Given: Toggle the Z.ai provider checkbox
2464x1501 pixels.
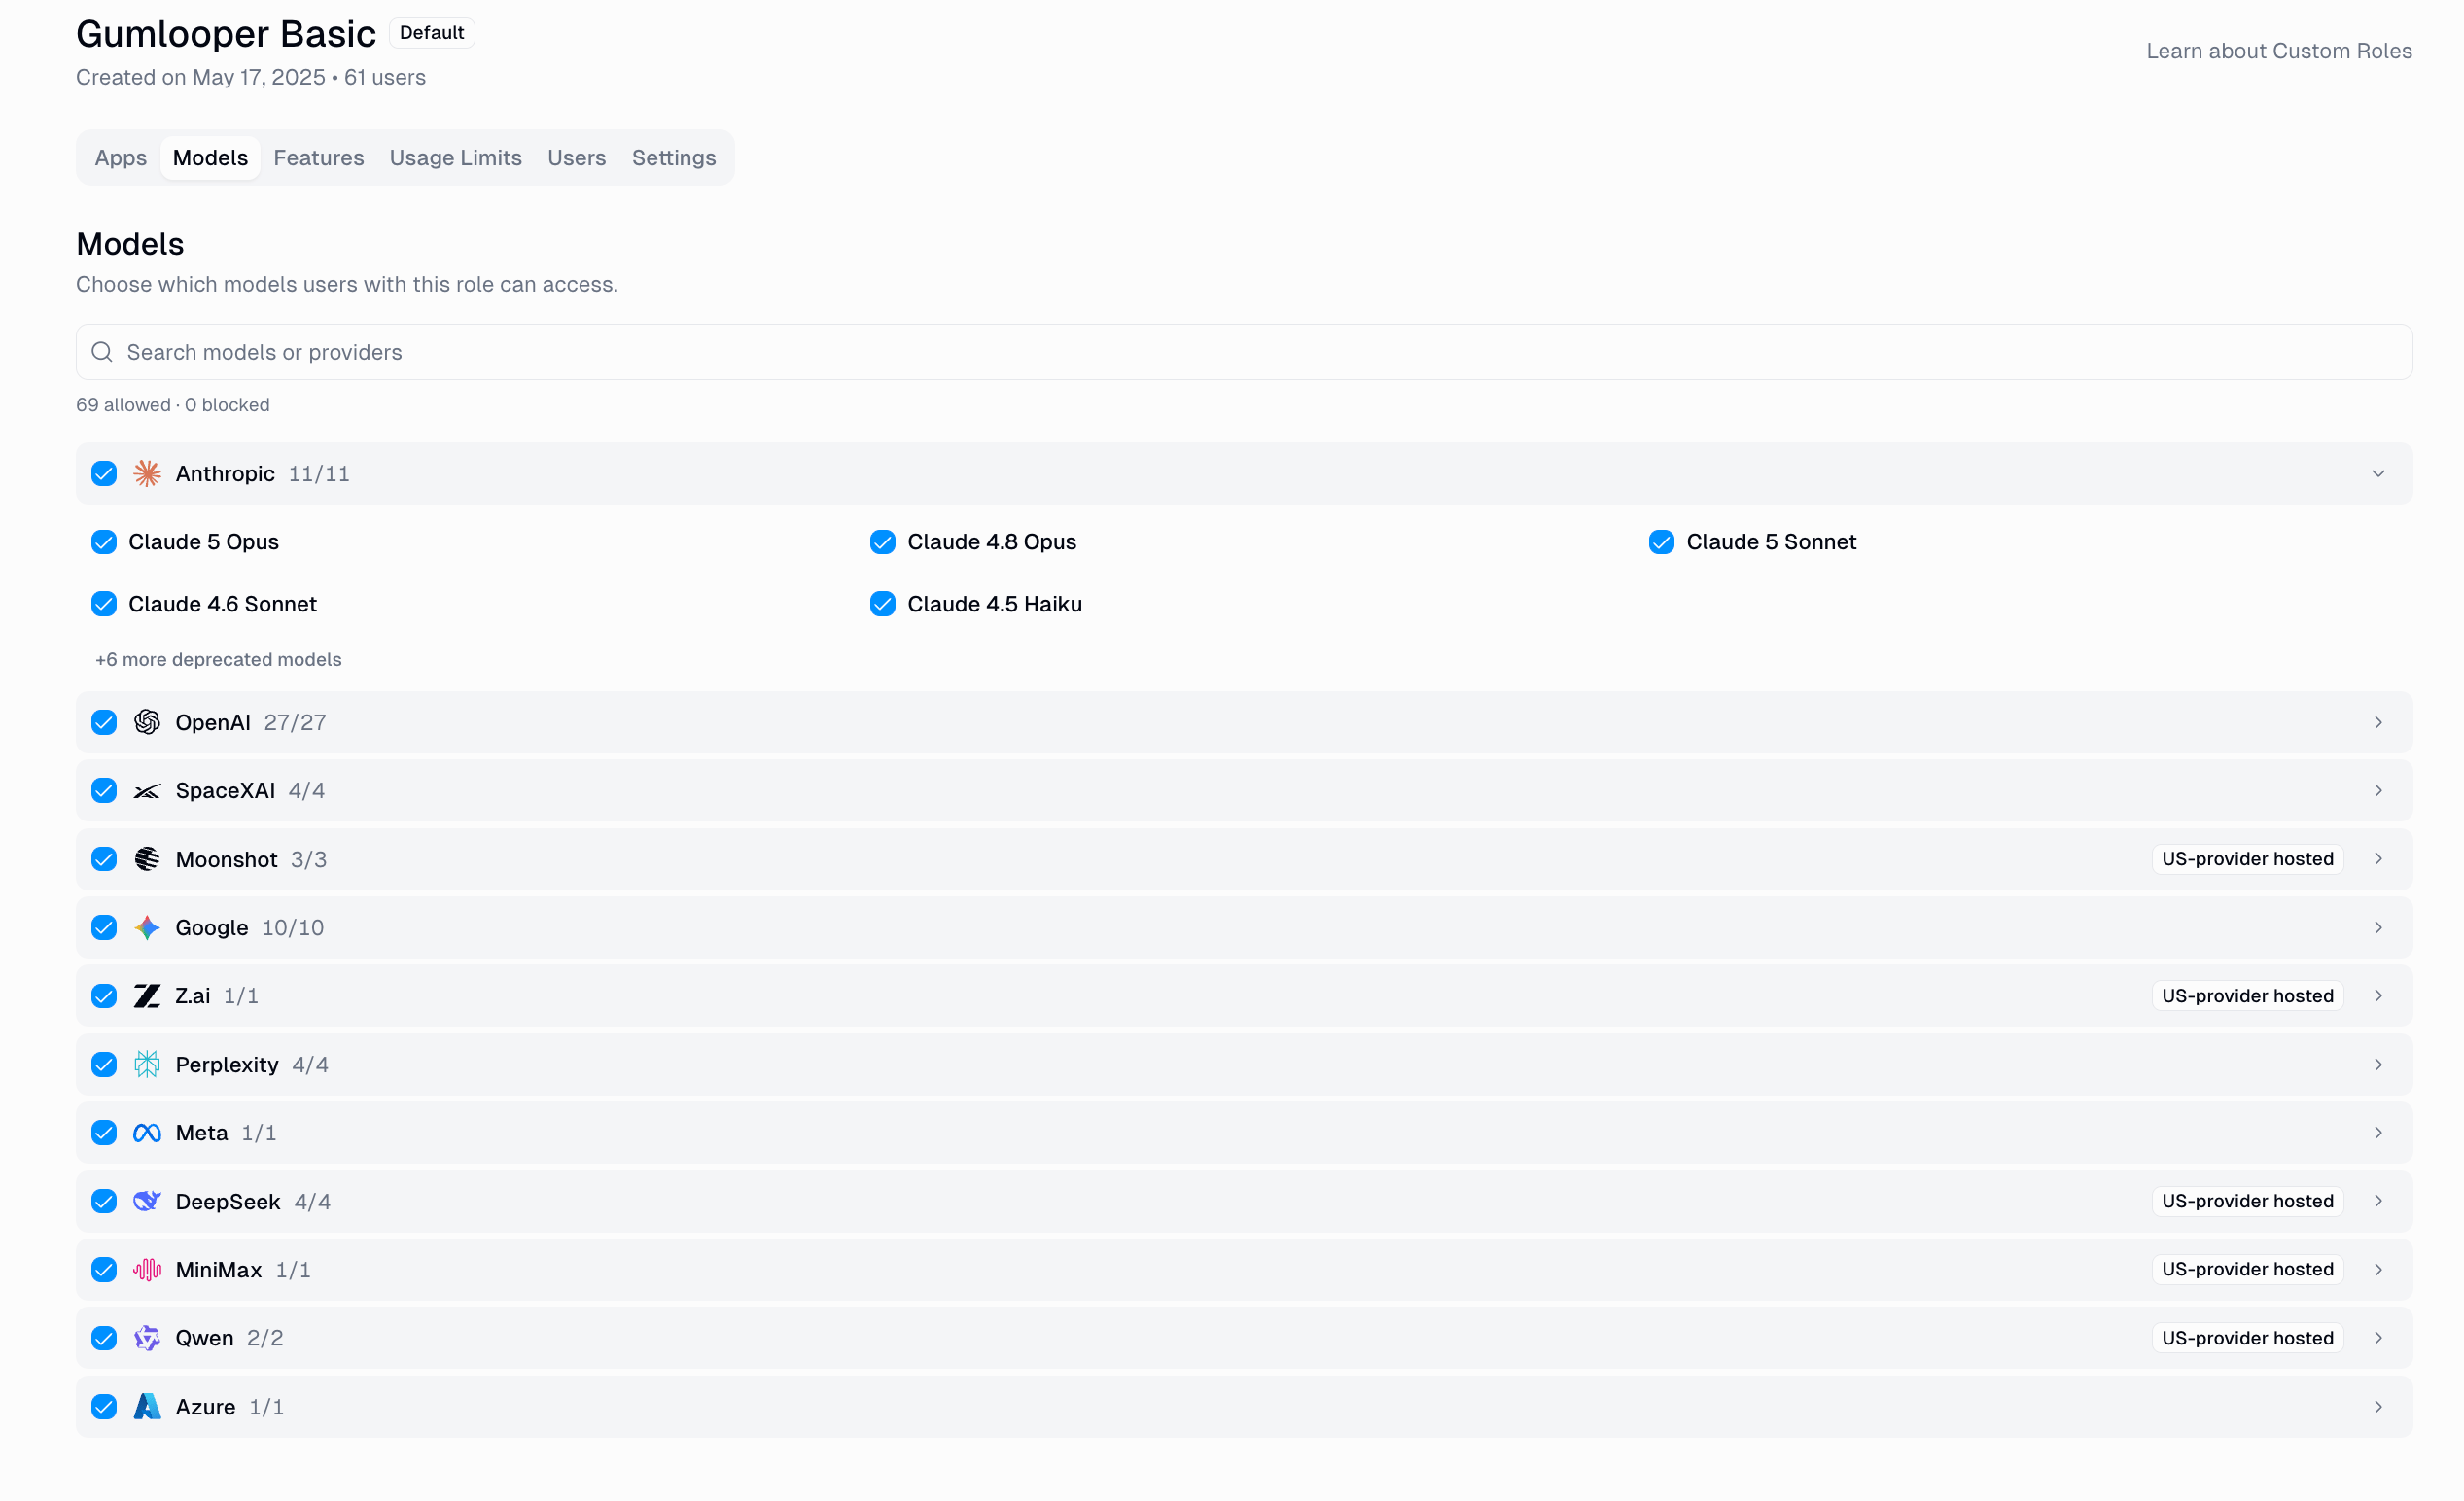Looking at the screenshot, I should [x=104, y=996].
